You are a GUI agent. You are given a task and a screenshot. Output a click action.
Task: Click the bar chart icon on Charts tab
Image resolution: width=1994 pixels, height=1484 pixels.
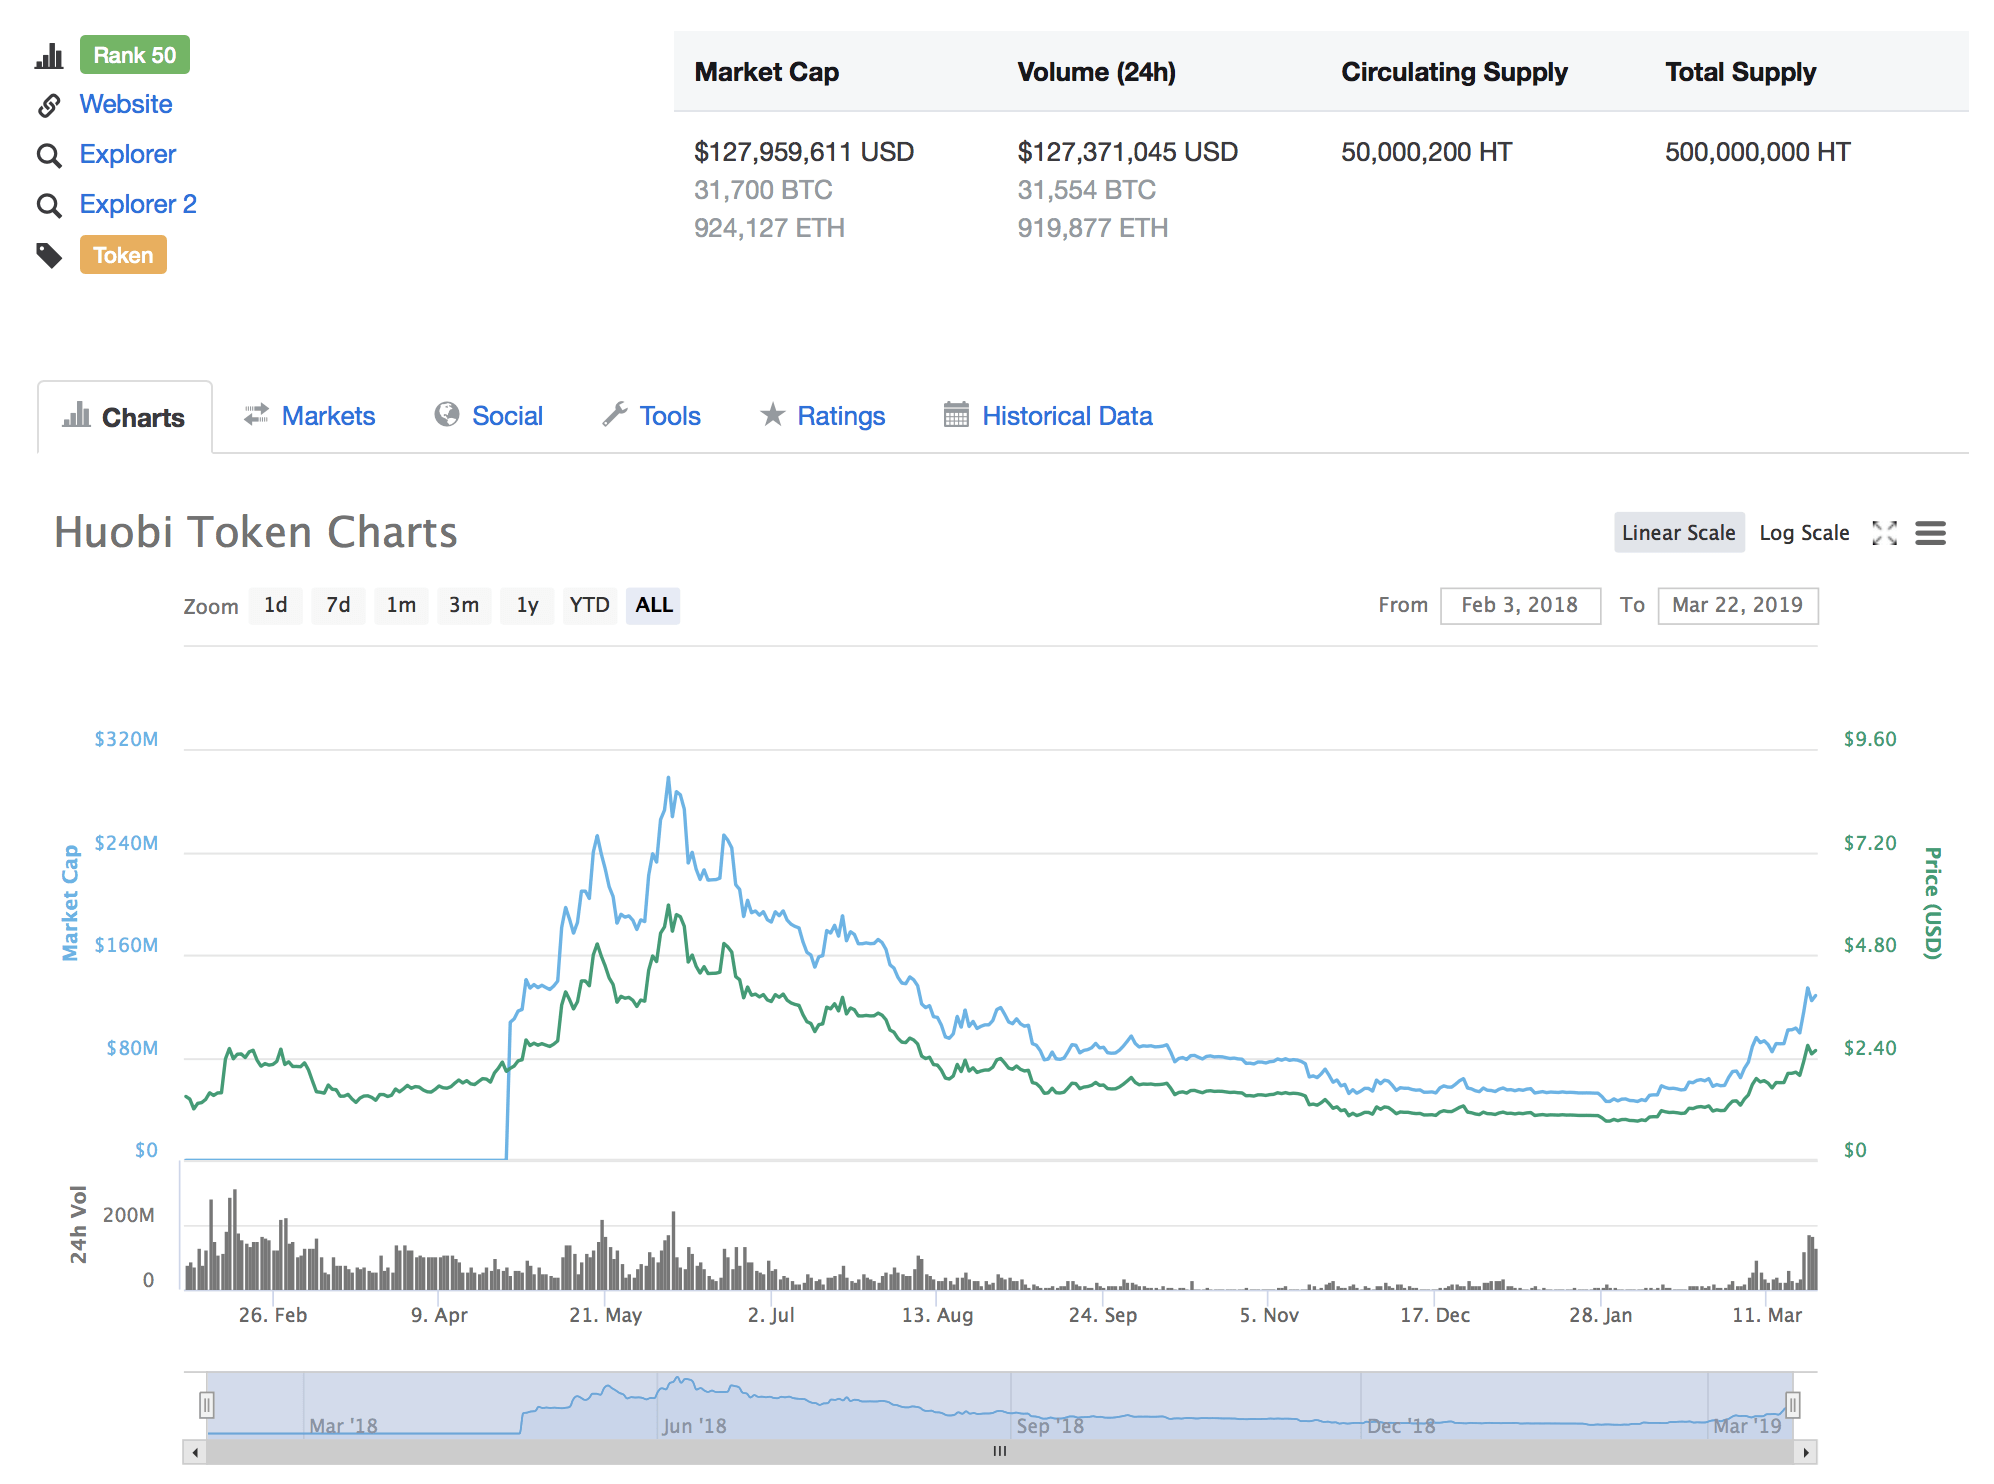tap(77, 415)
